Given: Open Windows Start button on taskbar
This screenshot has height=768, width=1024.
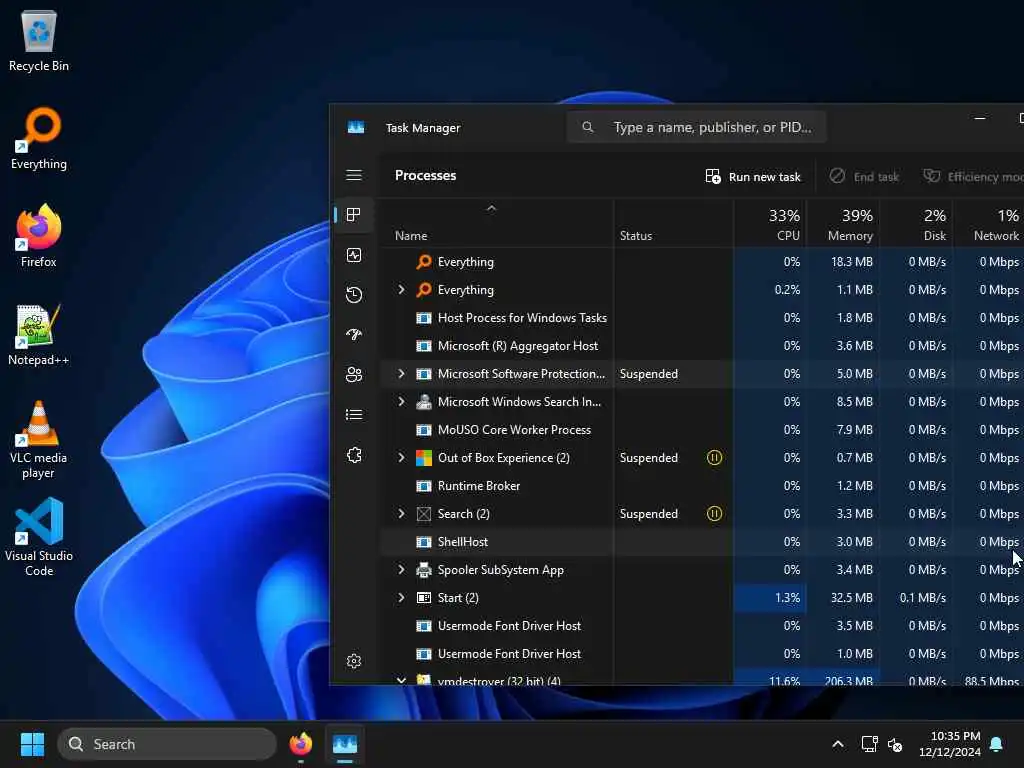Looking at the screenshot, I should pyautogui.click(x=32, y=744).
